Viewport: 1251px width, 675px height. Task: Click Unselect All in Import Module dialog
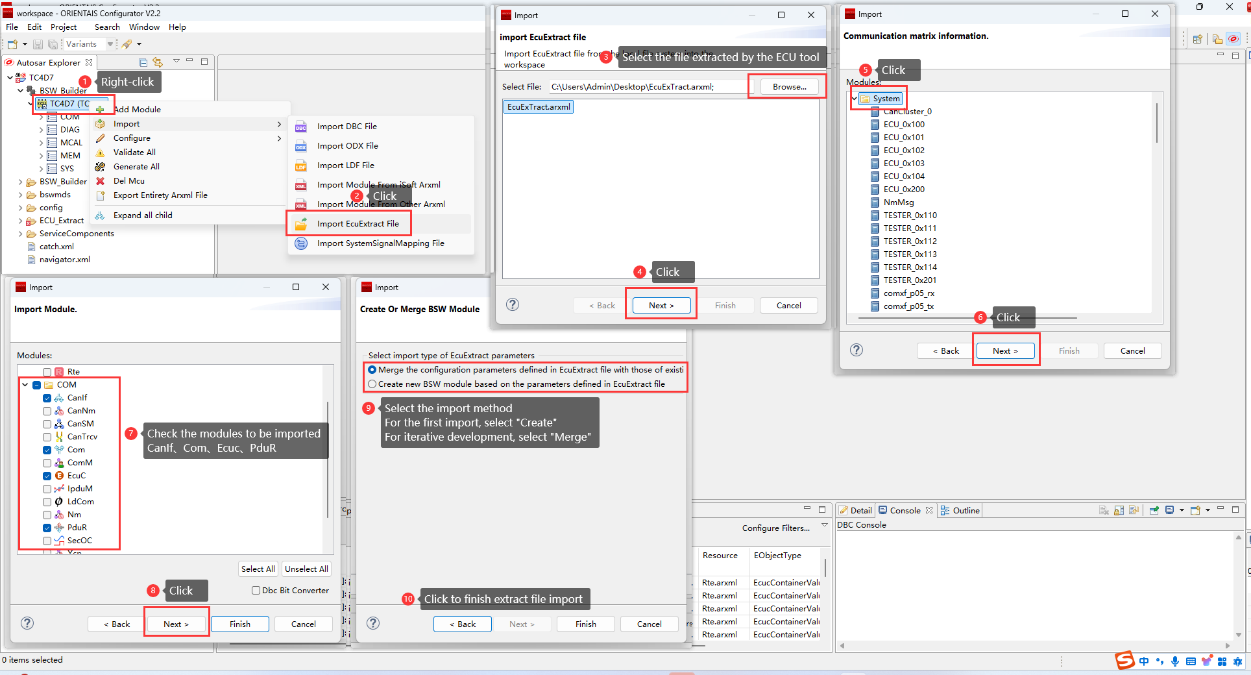click(x=306, y=569)
